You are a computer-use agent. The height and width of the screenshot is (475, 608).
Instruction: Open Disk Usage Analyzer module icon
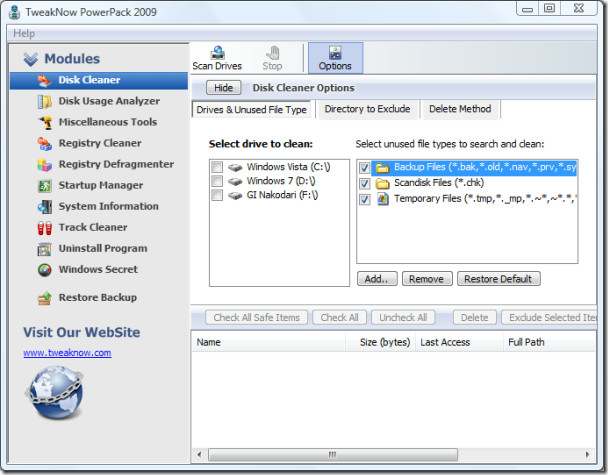click(45, 101)
